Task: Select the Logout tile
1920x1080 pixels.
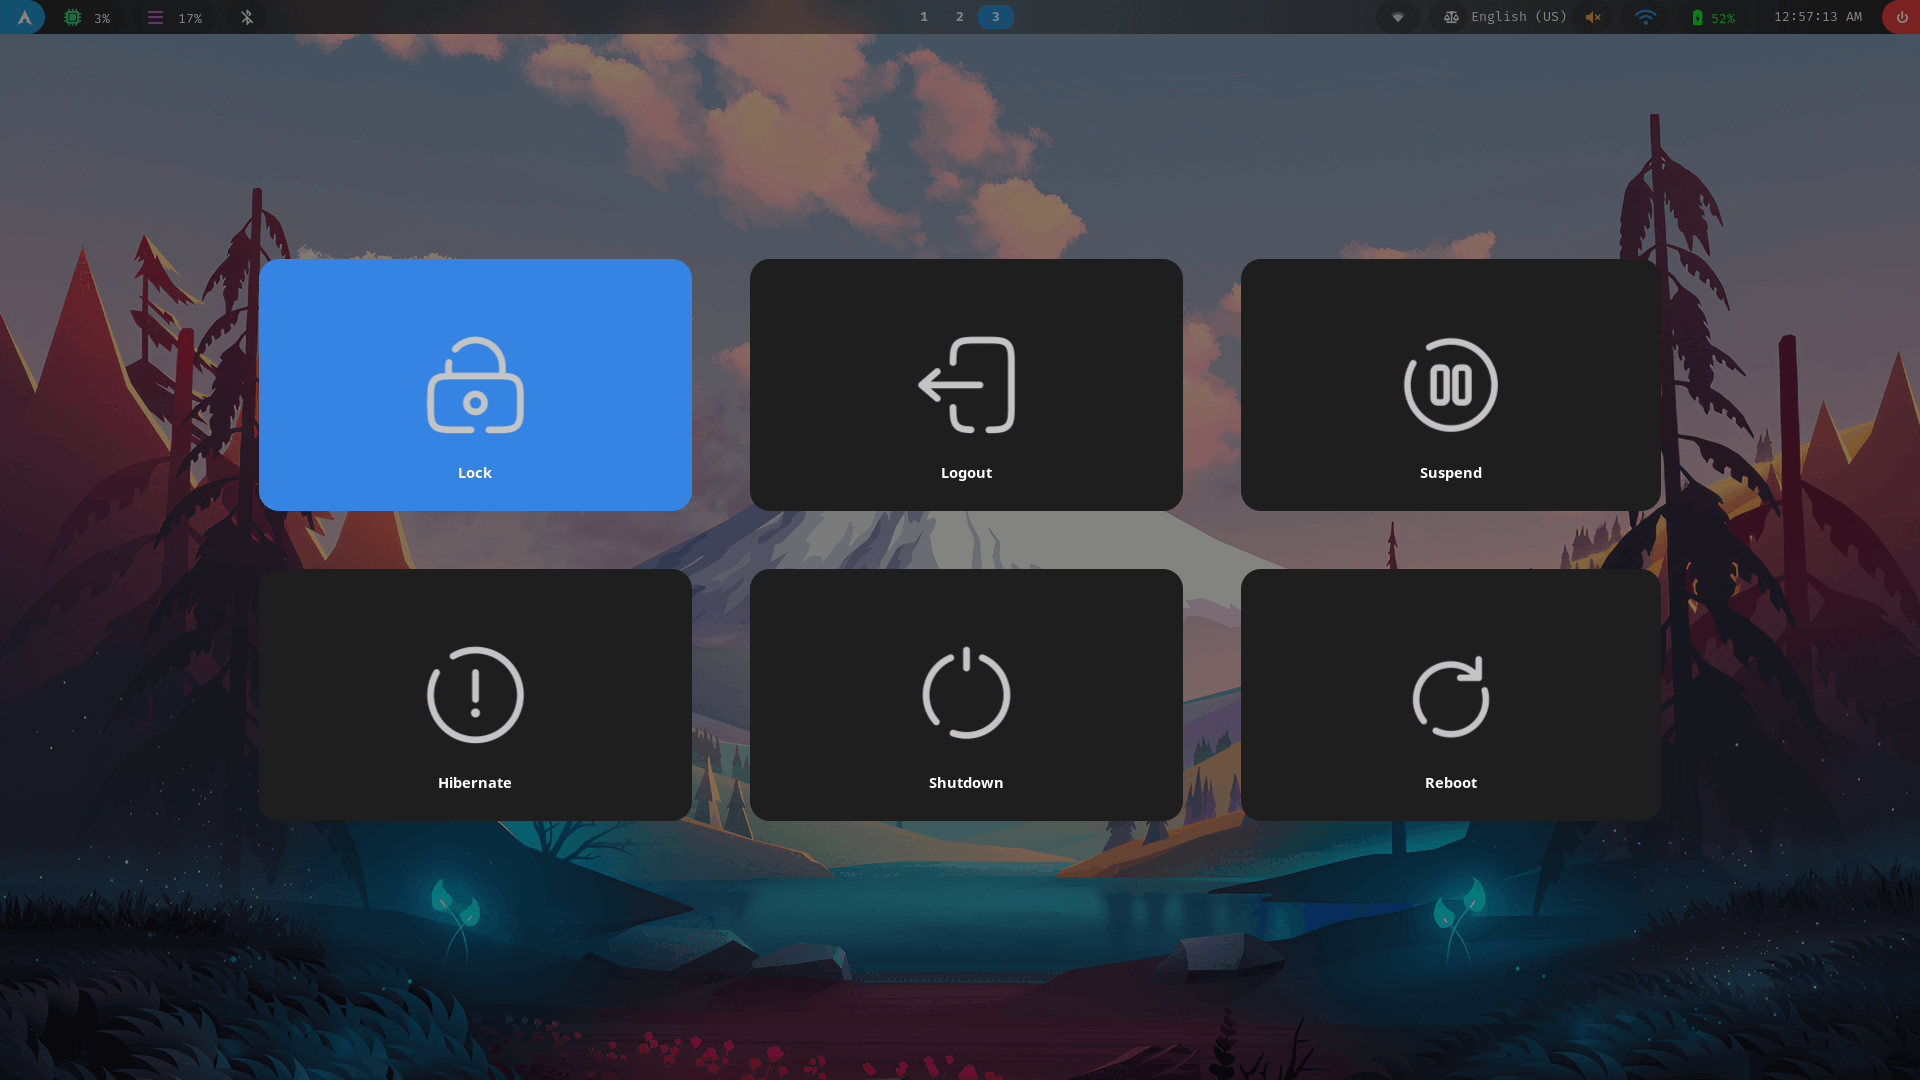Action: pyautogui.click(x=966, y=385)
